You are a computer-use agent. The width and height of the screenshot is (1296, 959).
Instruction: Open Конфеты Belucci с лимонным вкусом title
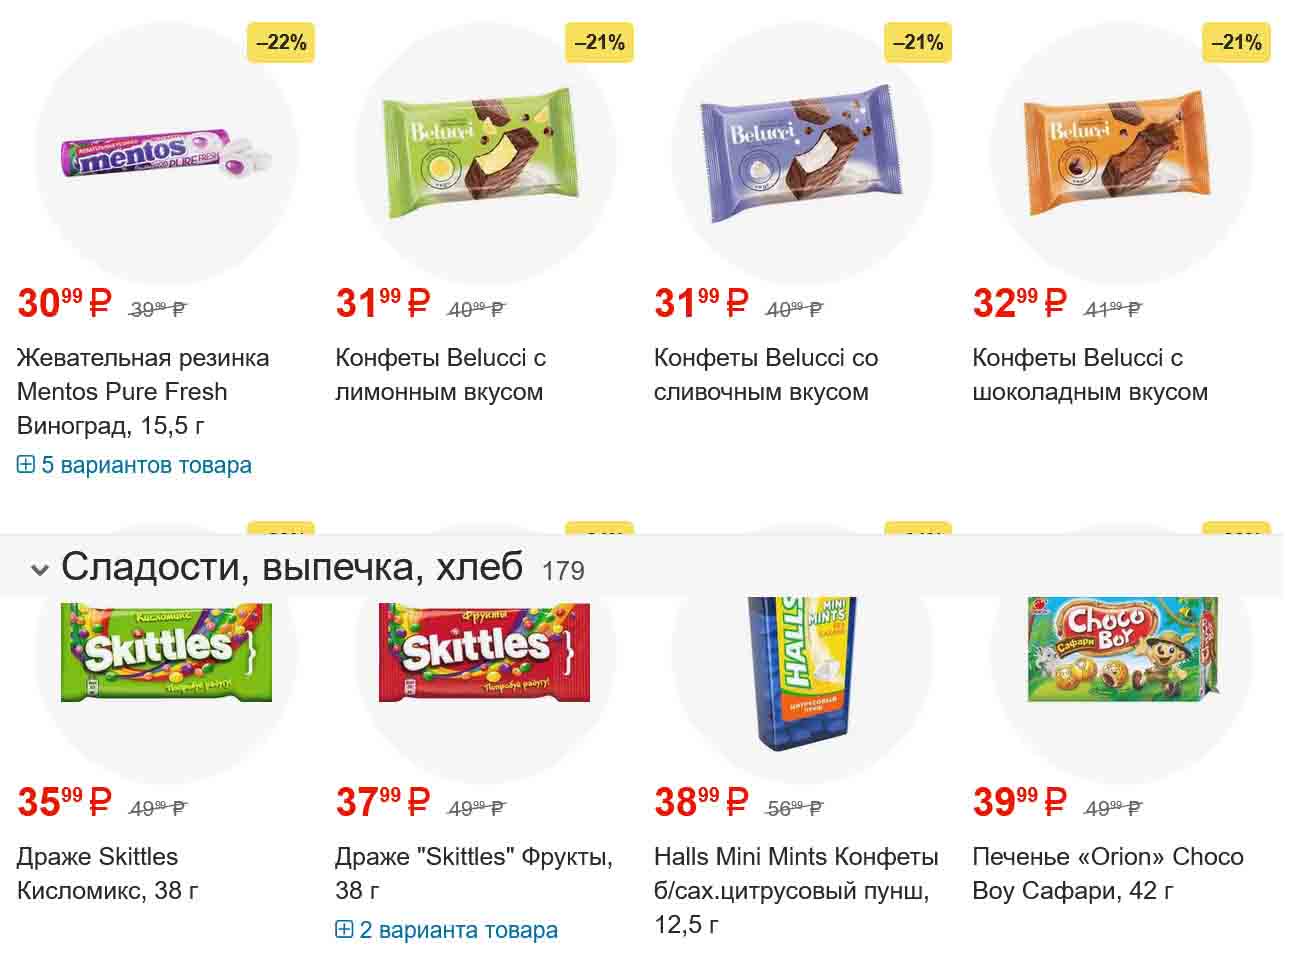440,375
